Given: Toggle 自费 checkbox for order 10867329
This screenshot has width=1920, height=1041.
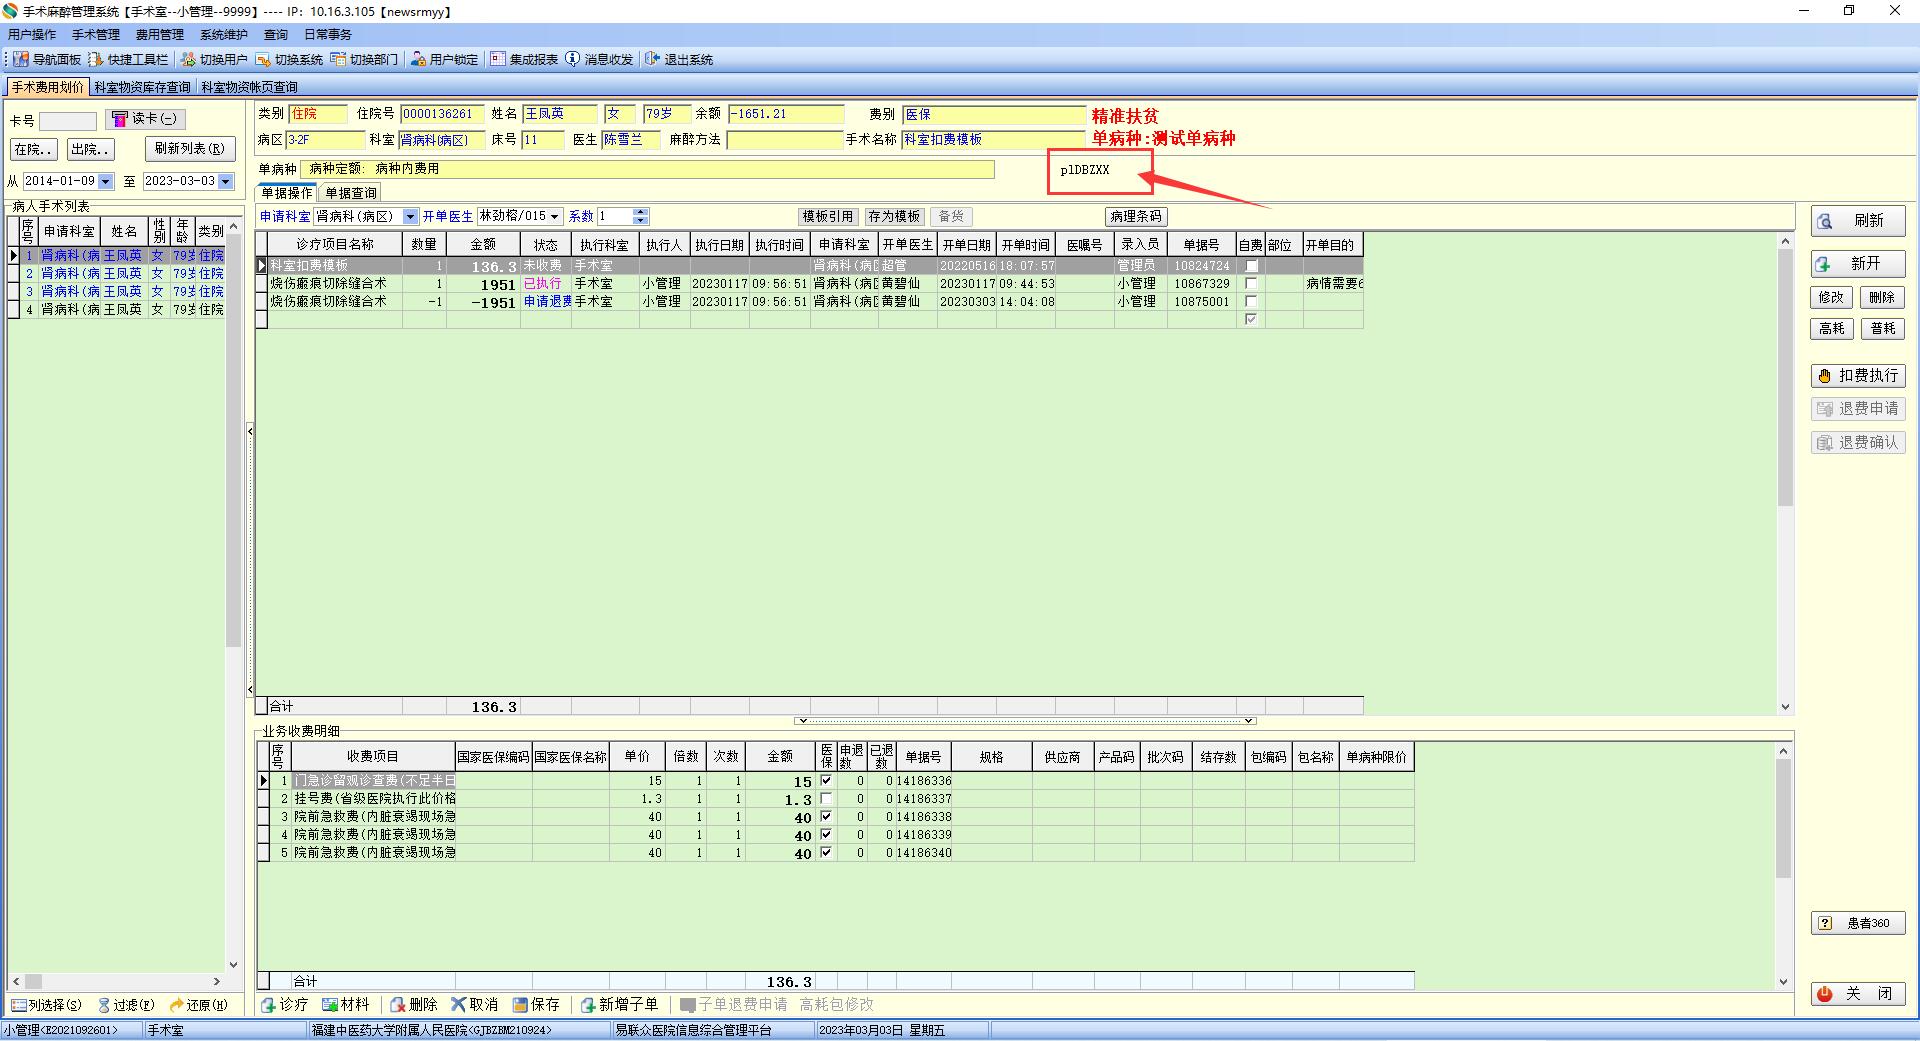Looking at the screenshot, I should click(x=1251, y=284).
